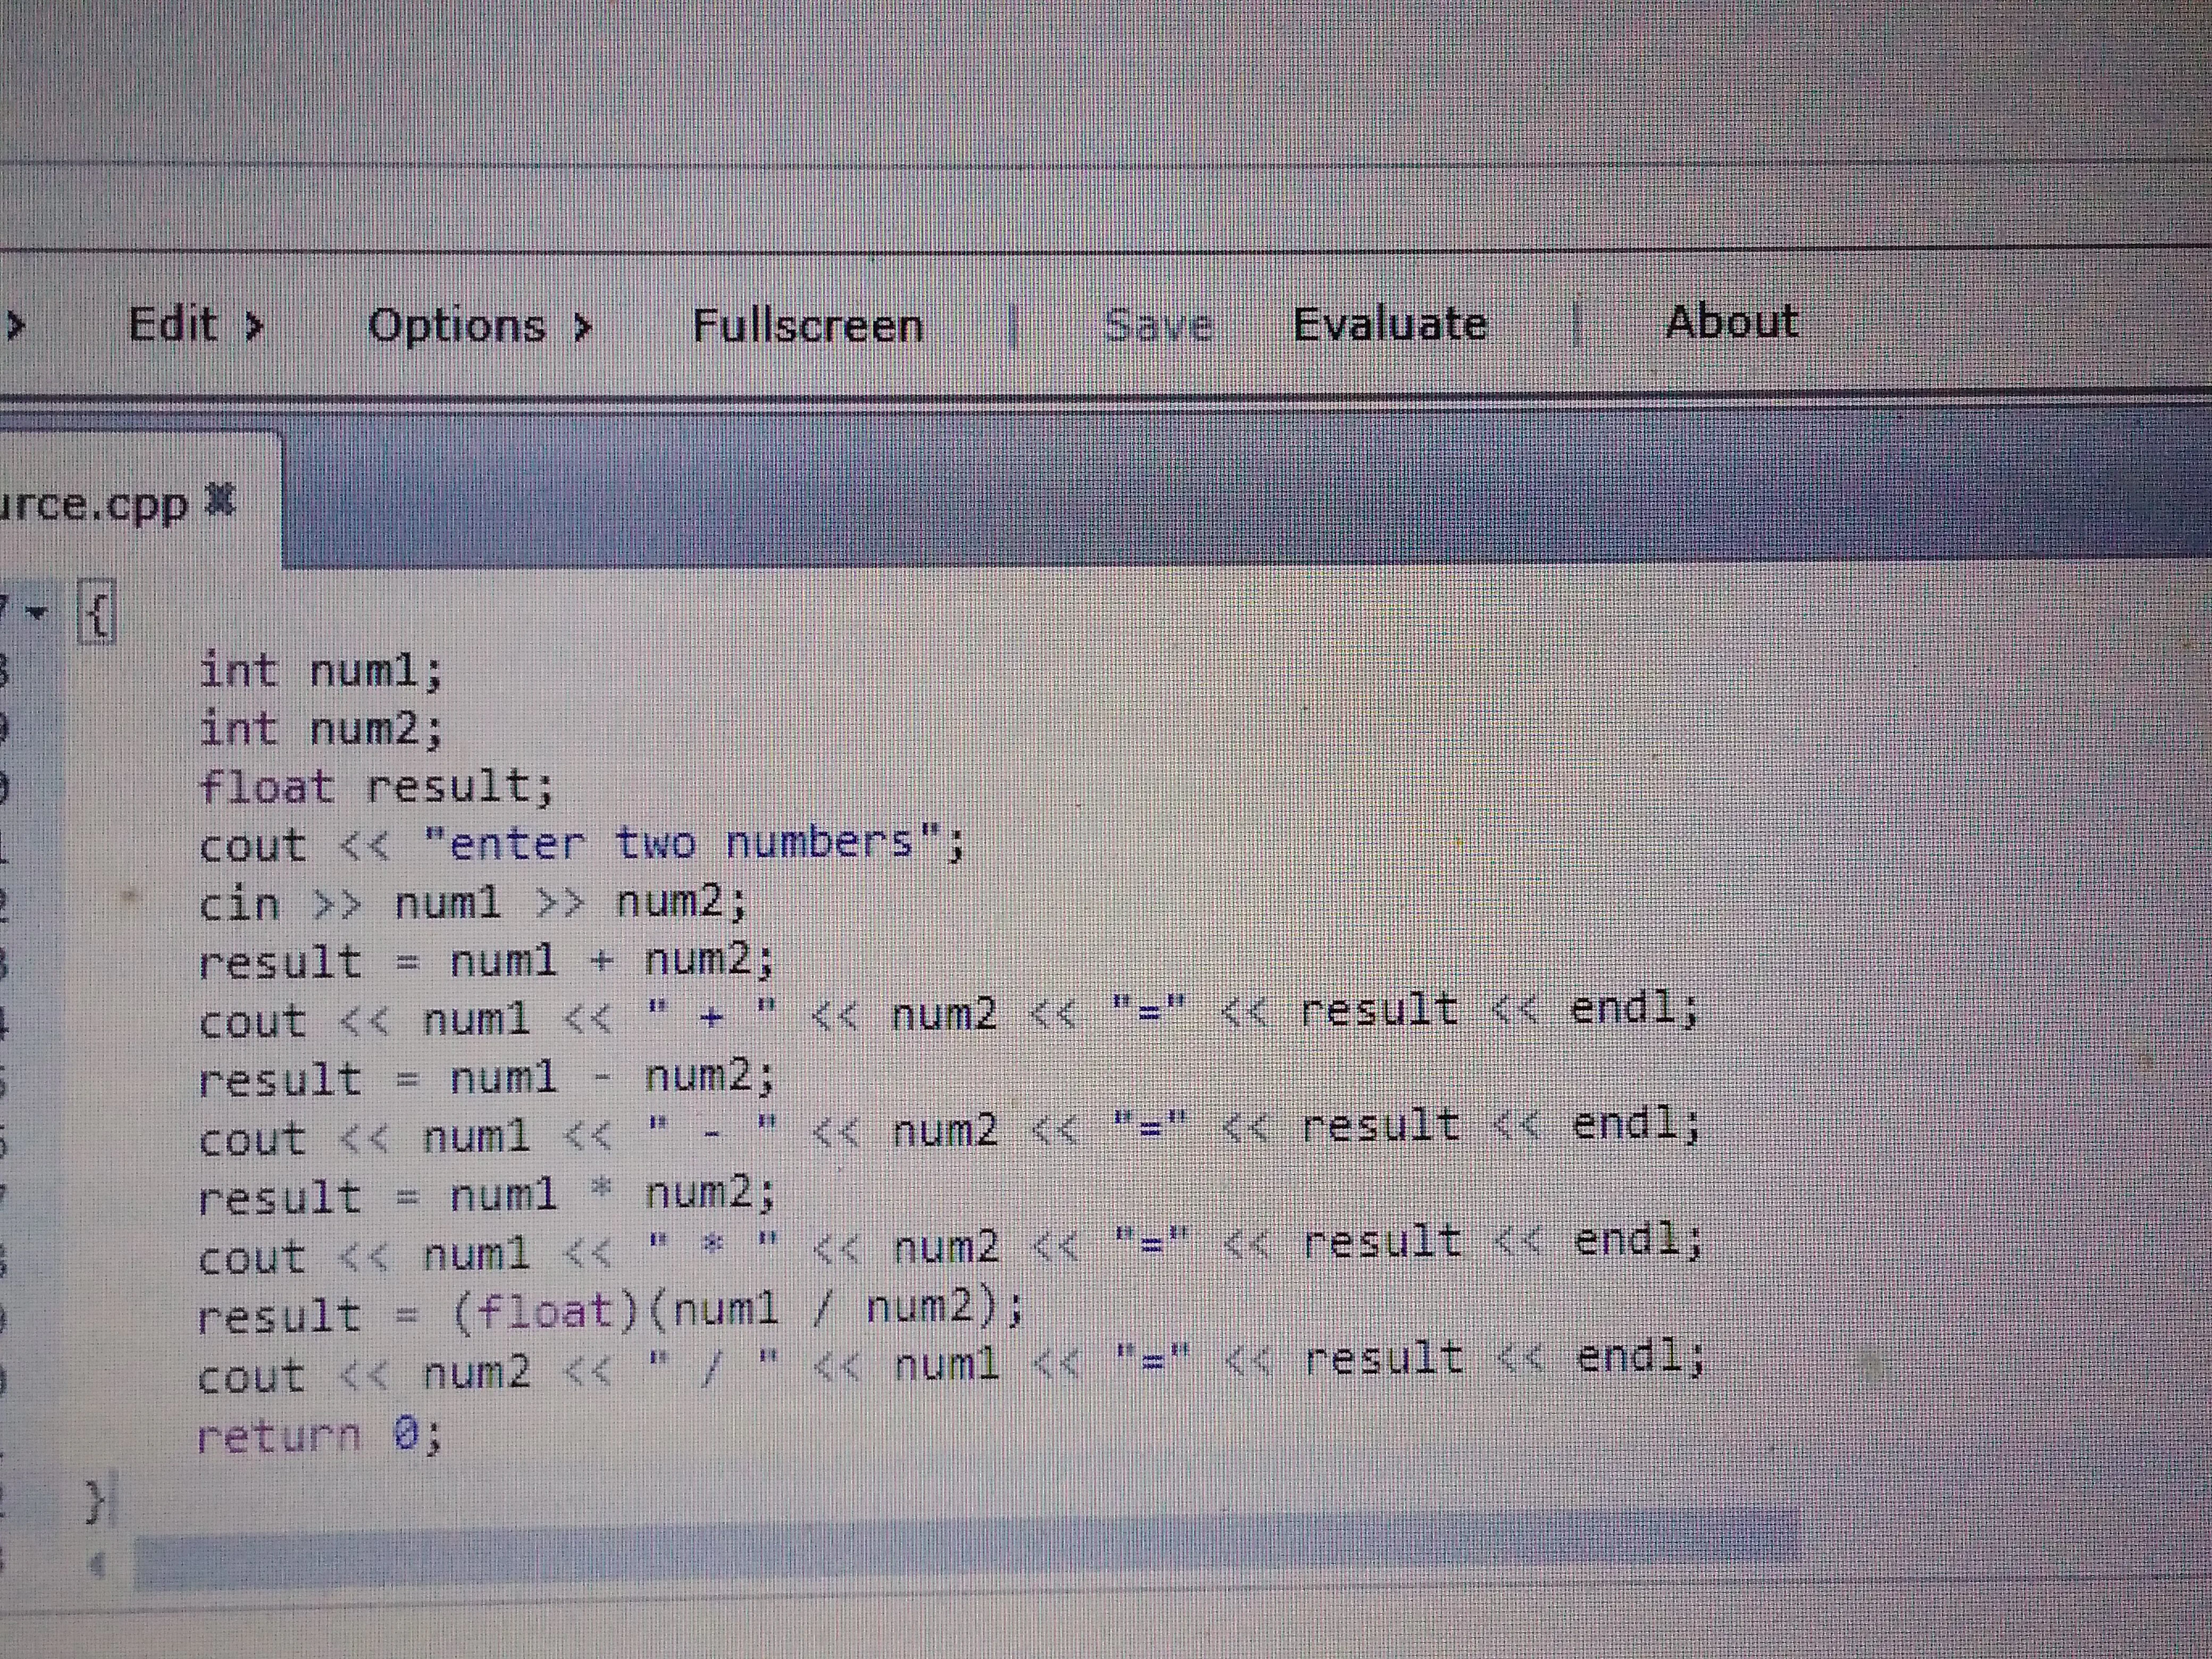The image size is (2212, 1659).
Task: Click the highlighted opening brace
Action: tap(97, 613)
